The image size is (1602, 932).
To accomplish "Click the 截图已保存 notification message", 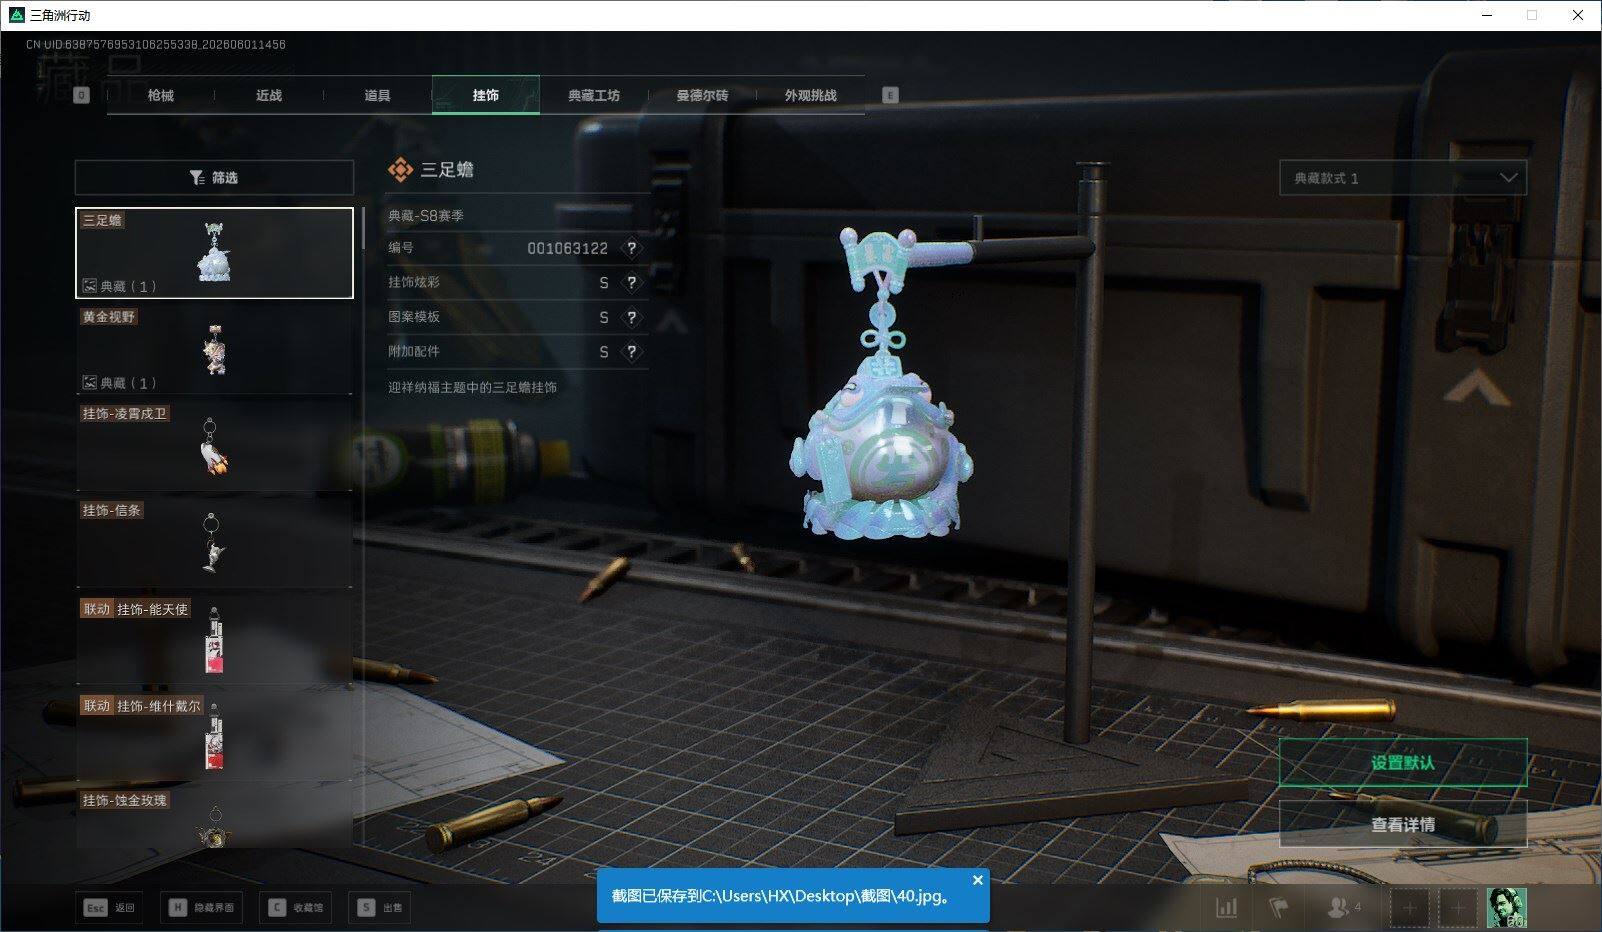I will 780,896.
